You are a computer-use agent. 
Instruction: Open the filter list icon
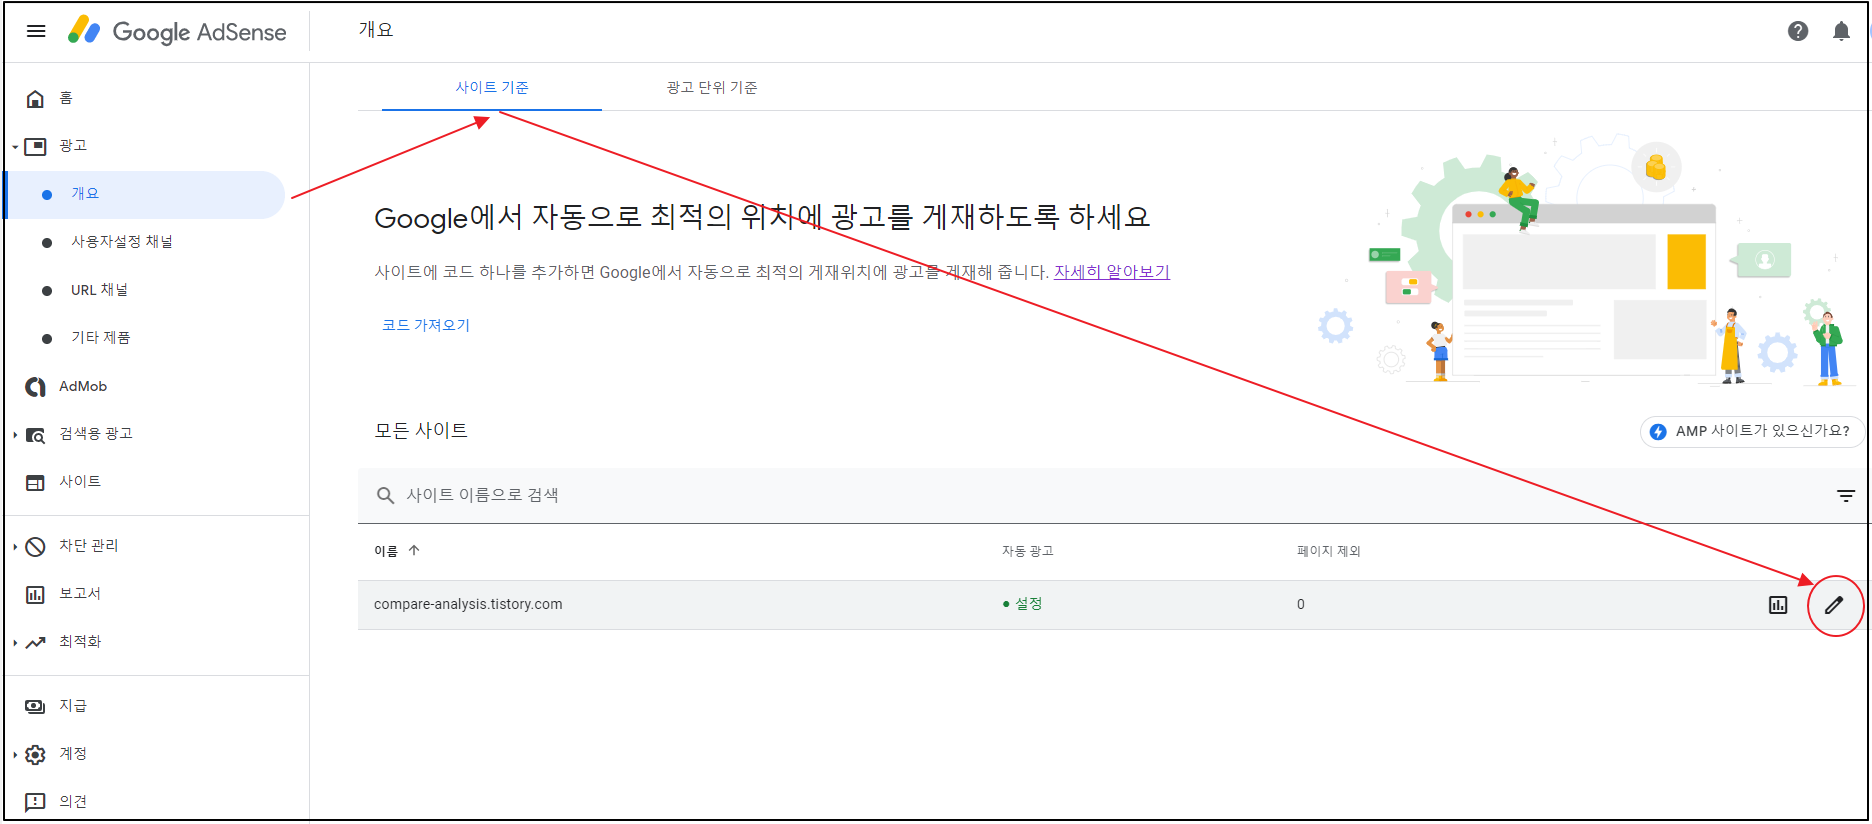tap(1846, 496)
